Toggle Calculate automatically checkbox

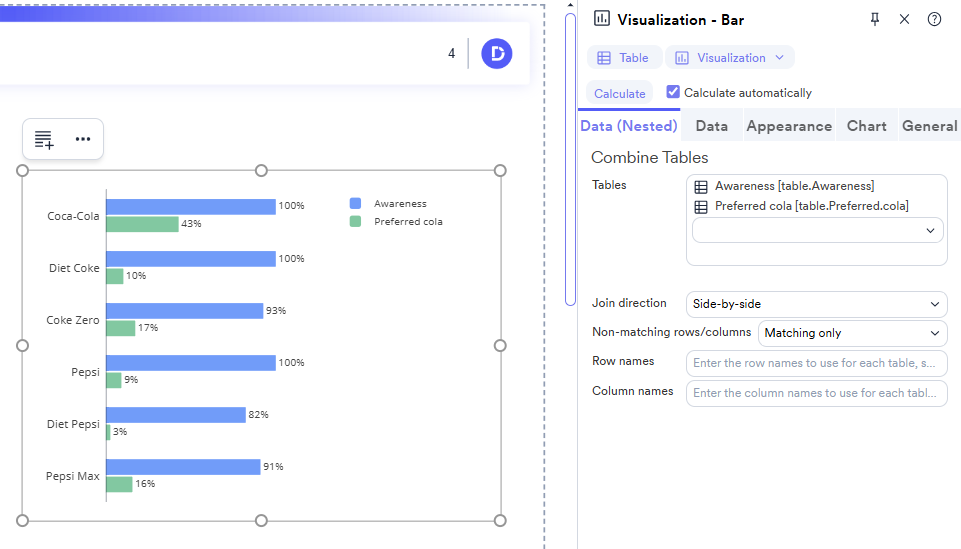pyautogui.click(x=673, y=92)
